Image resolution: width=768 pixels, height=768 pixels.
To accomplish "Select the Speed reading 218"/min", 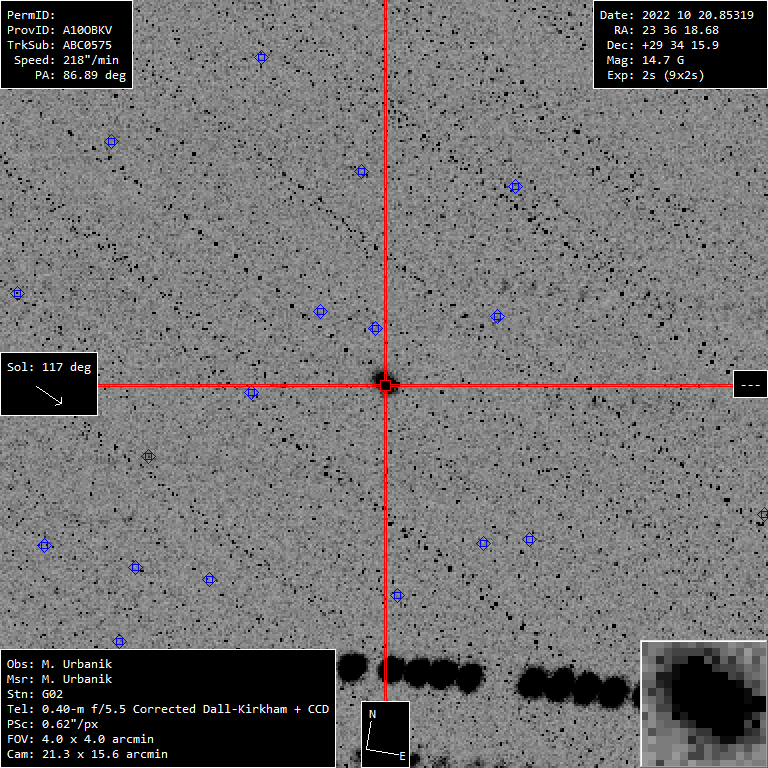I will coord(91,60).
